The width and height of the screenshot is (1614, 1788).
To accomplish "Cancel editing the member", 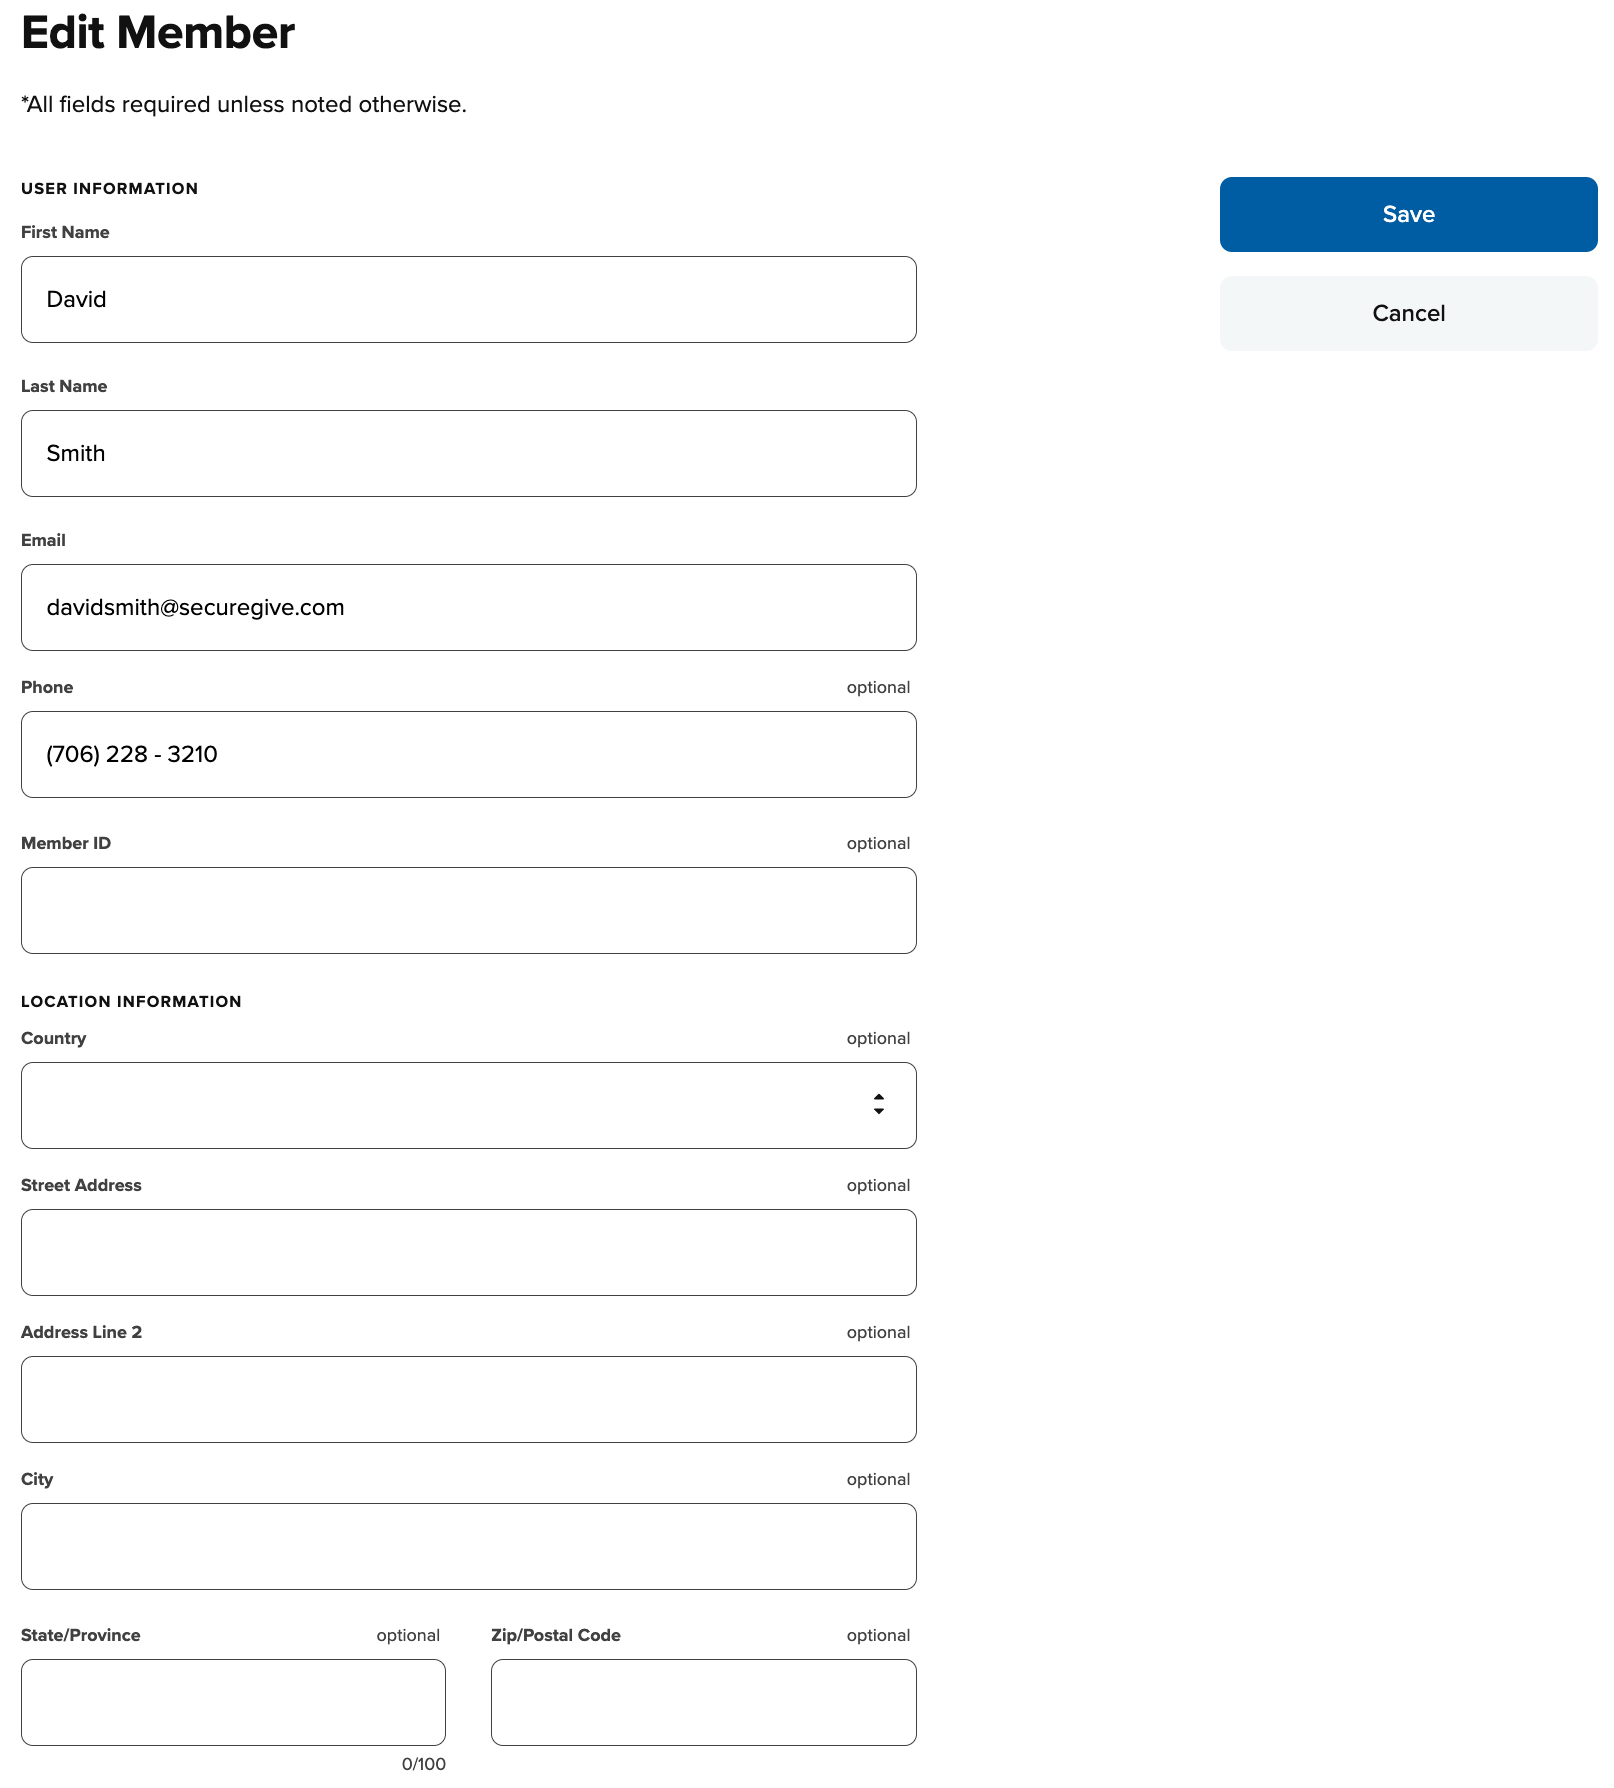I will pos(1408,313).
